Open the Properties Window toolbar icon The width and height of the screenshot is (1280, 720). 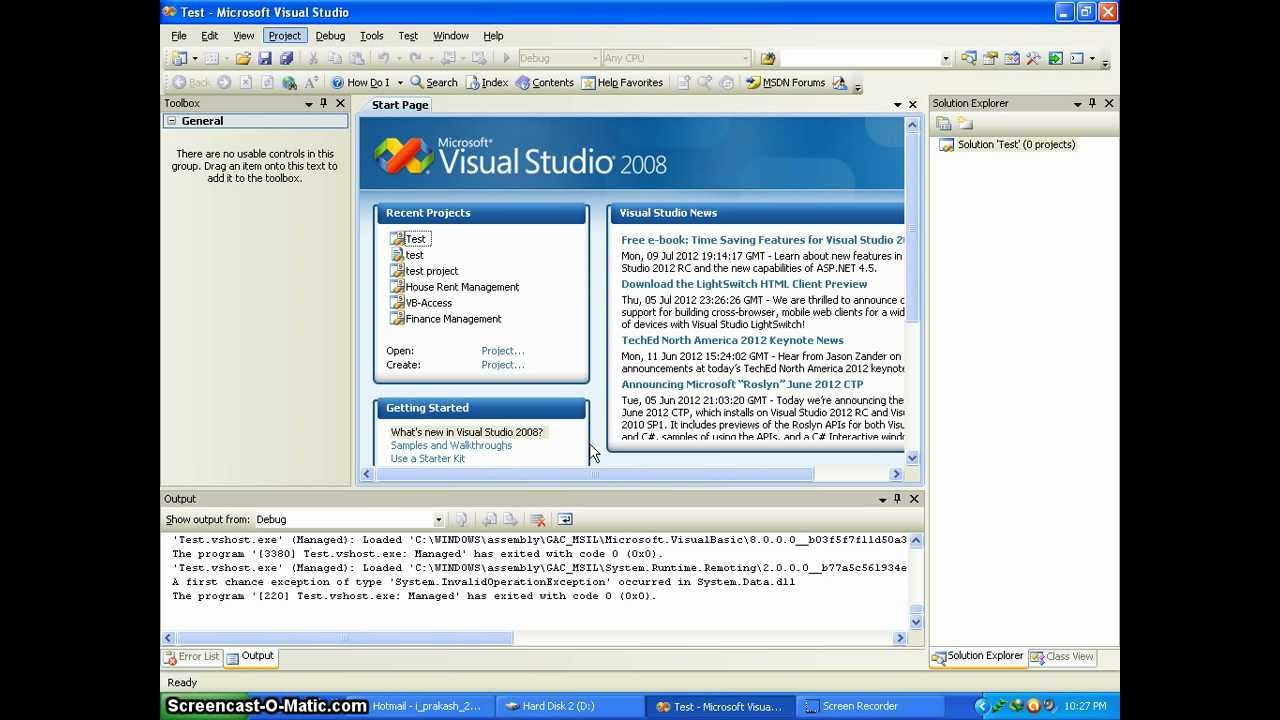coord(990,59)
